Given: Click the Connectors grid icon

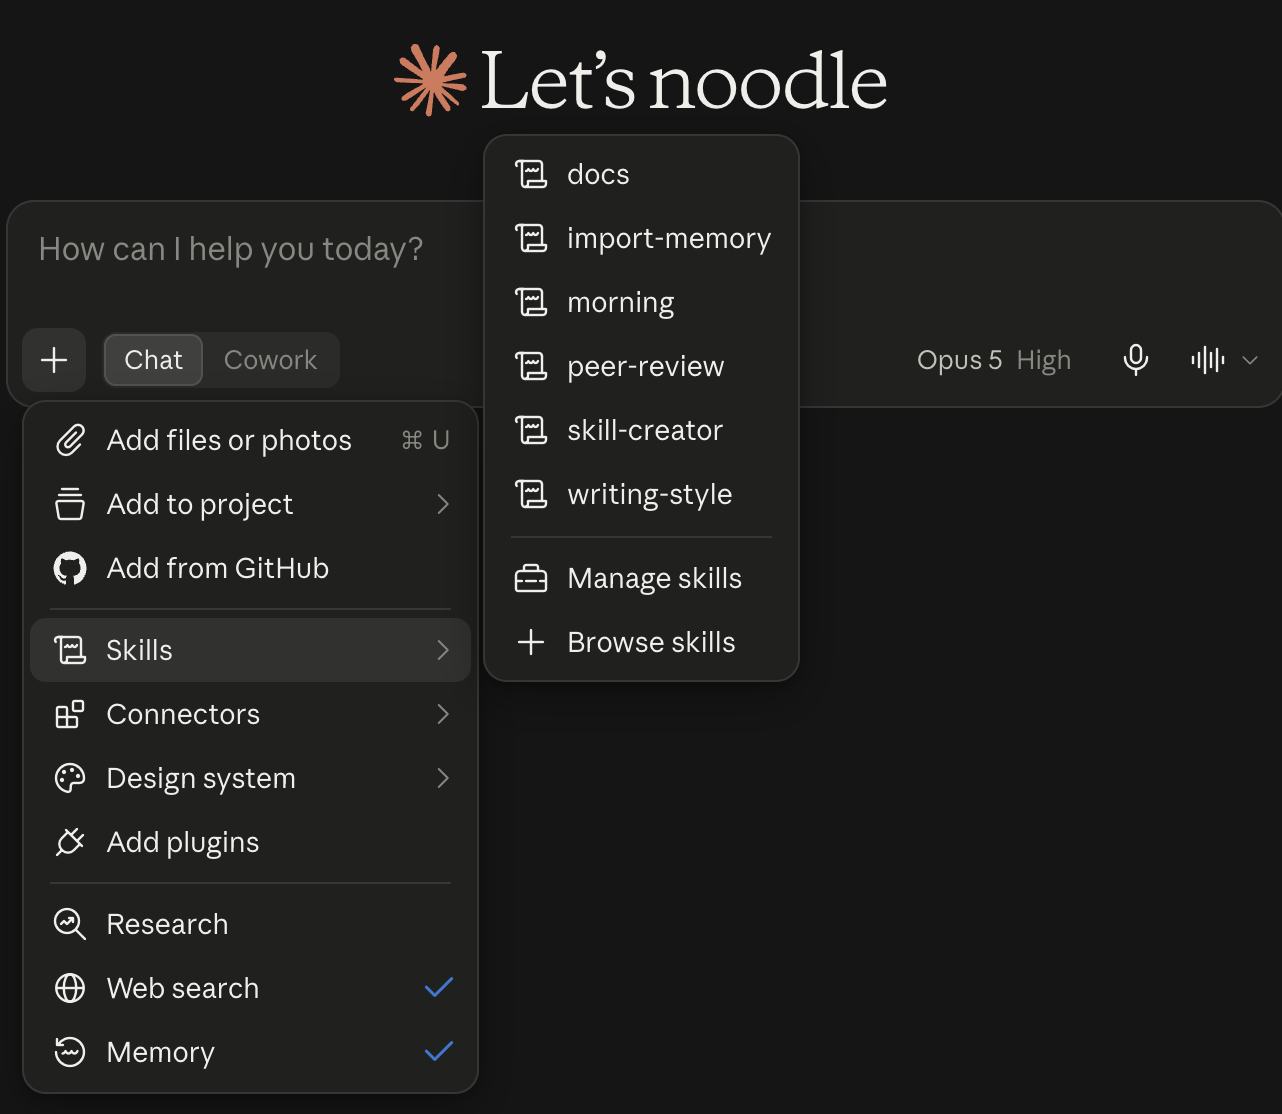Looking at the screenshot, I should coord(70,714).
